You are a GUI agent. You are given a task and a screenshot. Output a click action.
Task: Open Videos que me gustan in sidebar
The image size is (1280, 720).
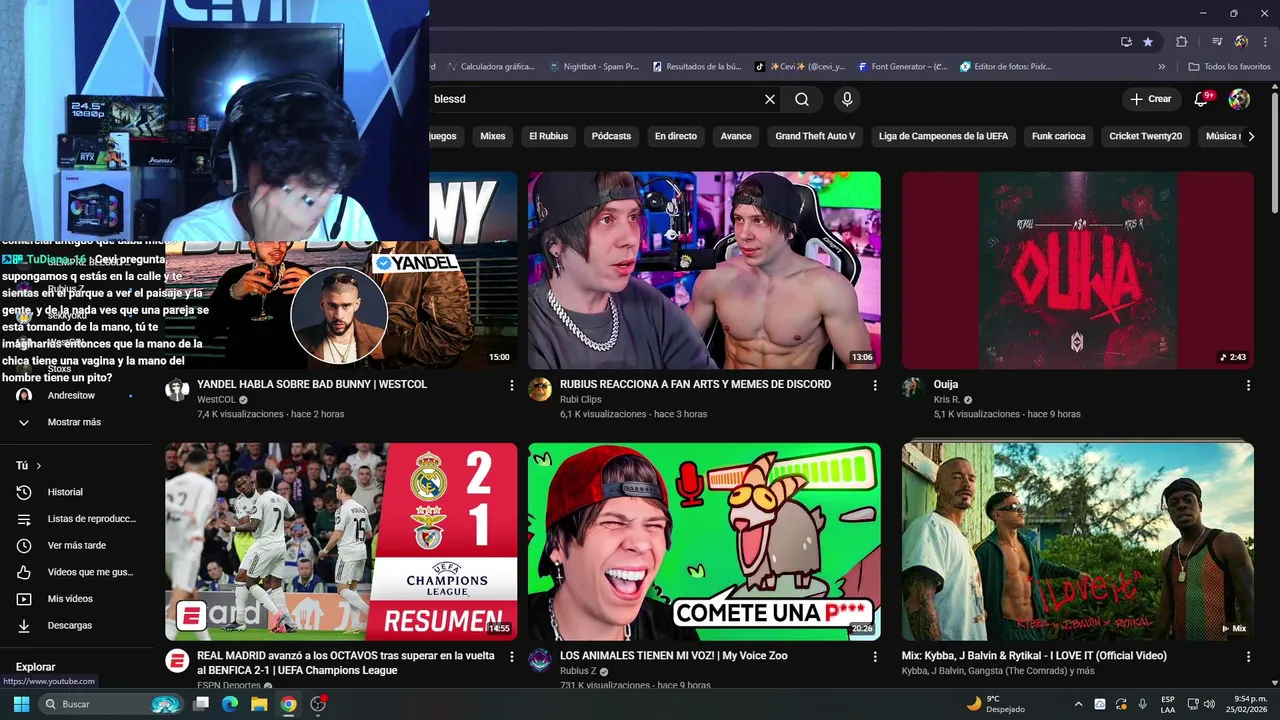[76, 572]
